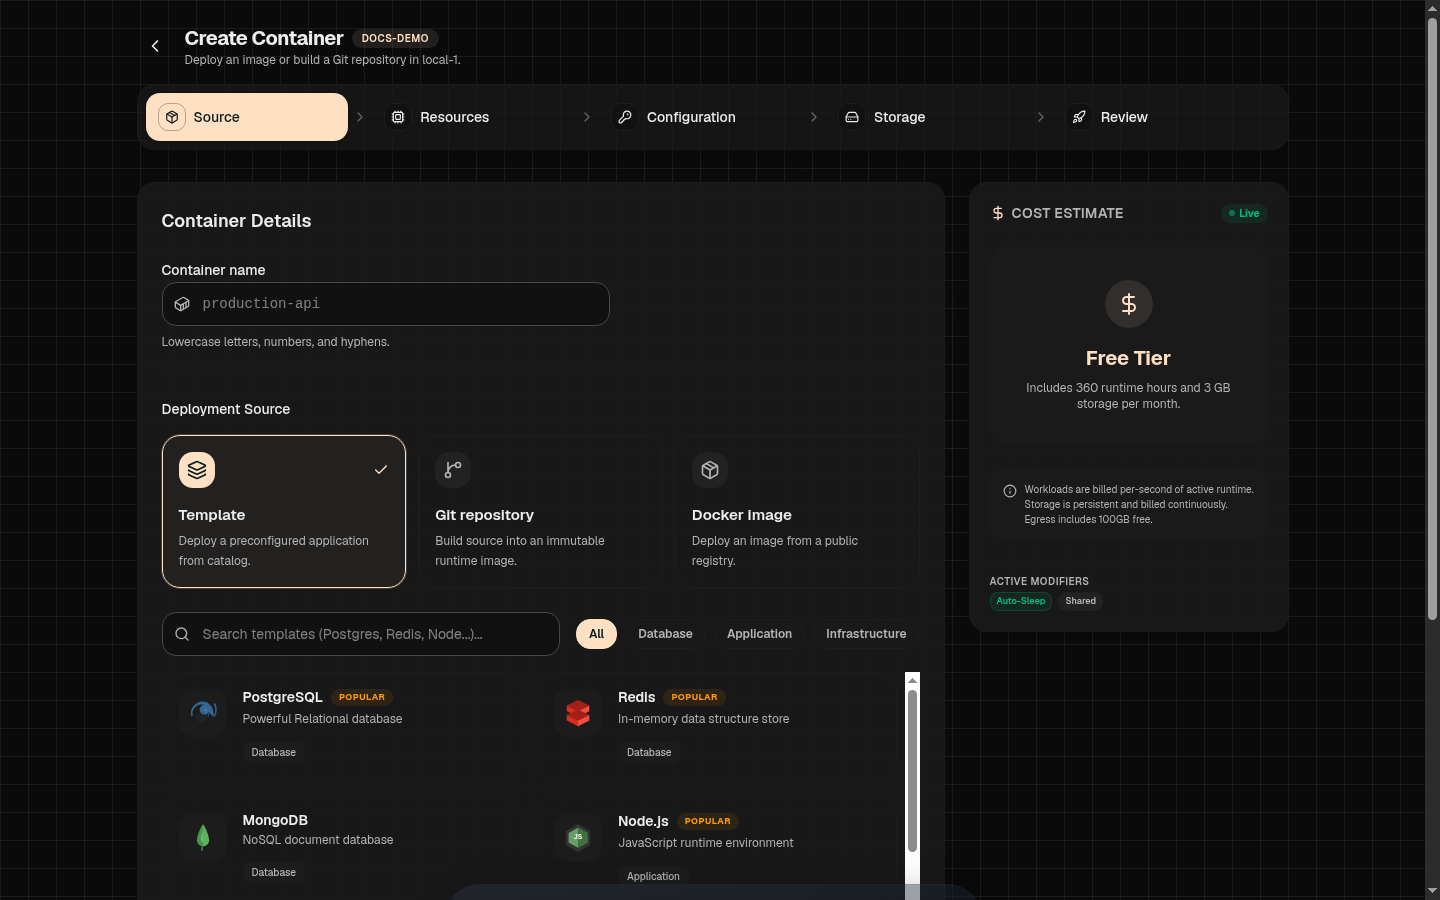The height and width of the screenshot is (900, 1440).
Task: Select the Git repository deployment source
Action: pyautogui.click(x=540, y=511)
